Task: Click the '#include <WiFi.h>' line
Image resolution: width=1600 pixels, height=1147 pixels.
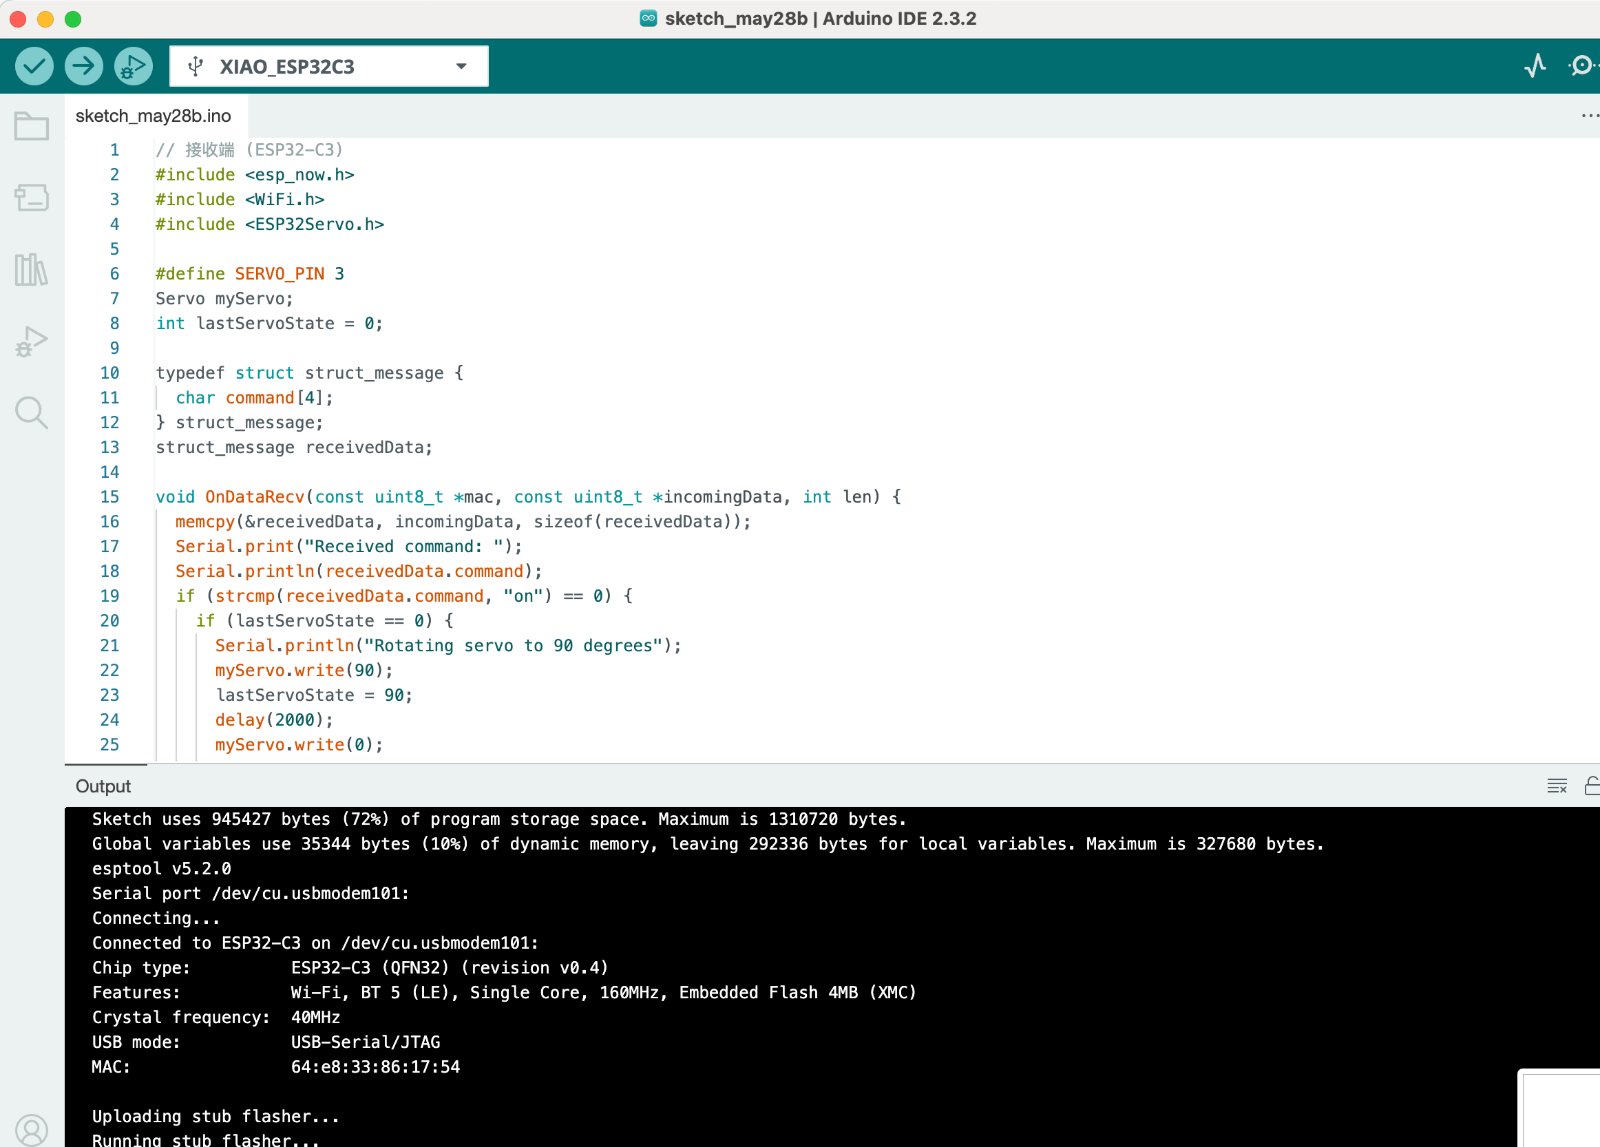Action: (x=240, y=200)
